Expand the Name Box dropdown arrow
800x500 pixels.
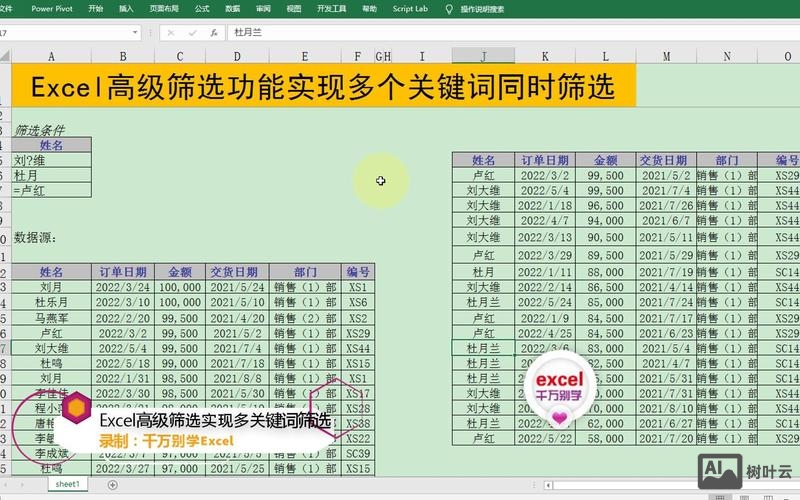(135, 33)
